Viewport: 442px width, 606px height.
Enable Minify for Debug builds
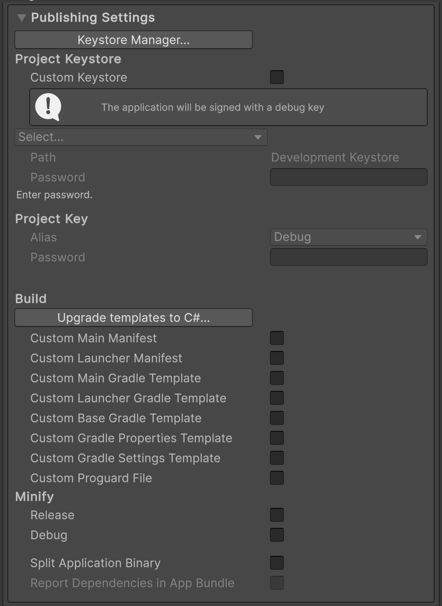277,535
